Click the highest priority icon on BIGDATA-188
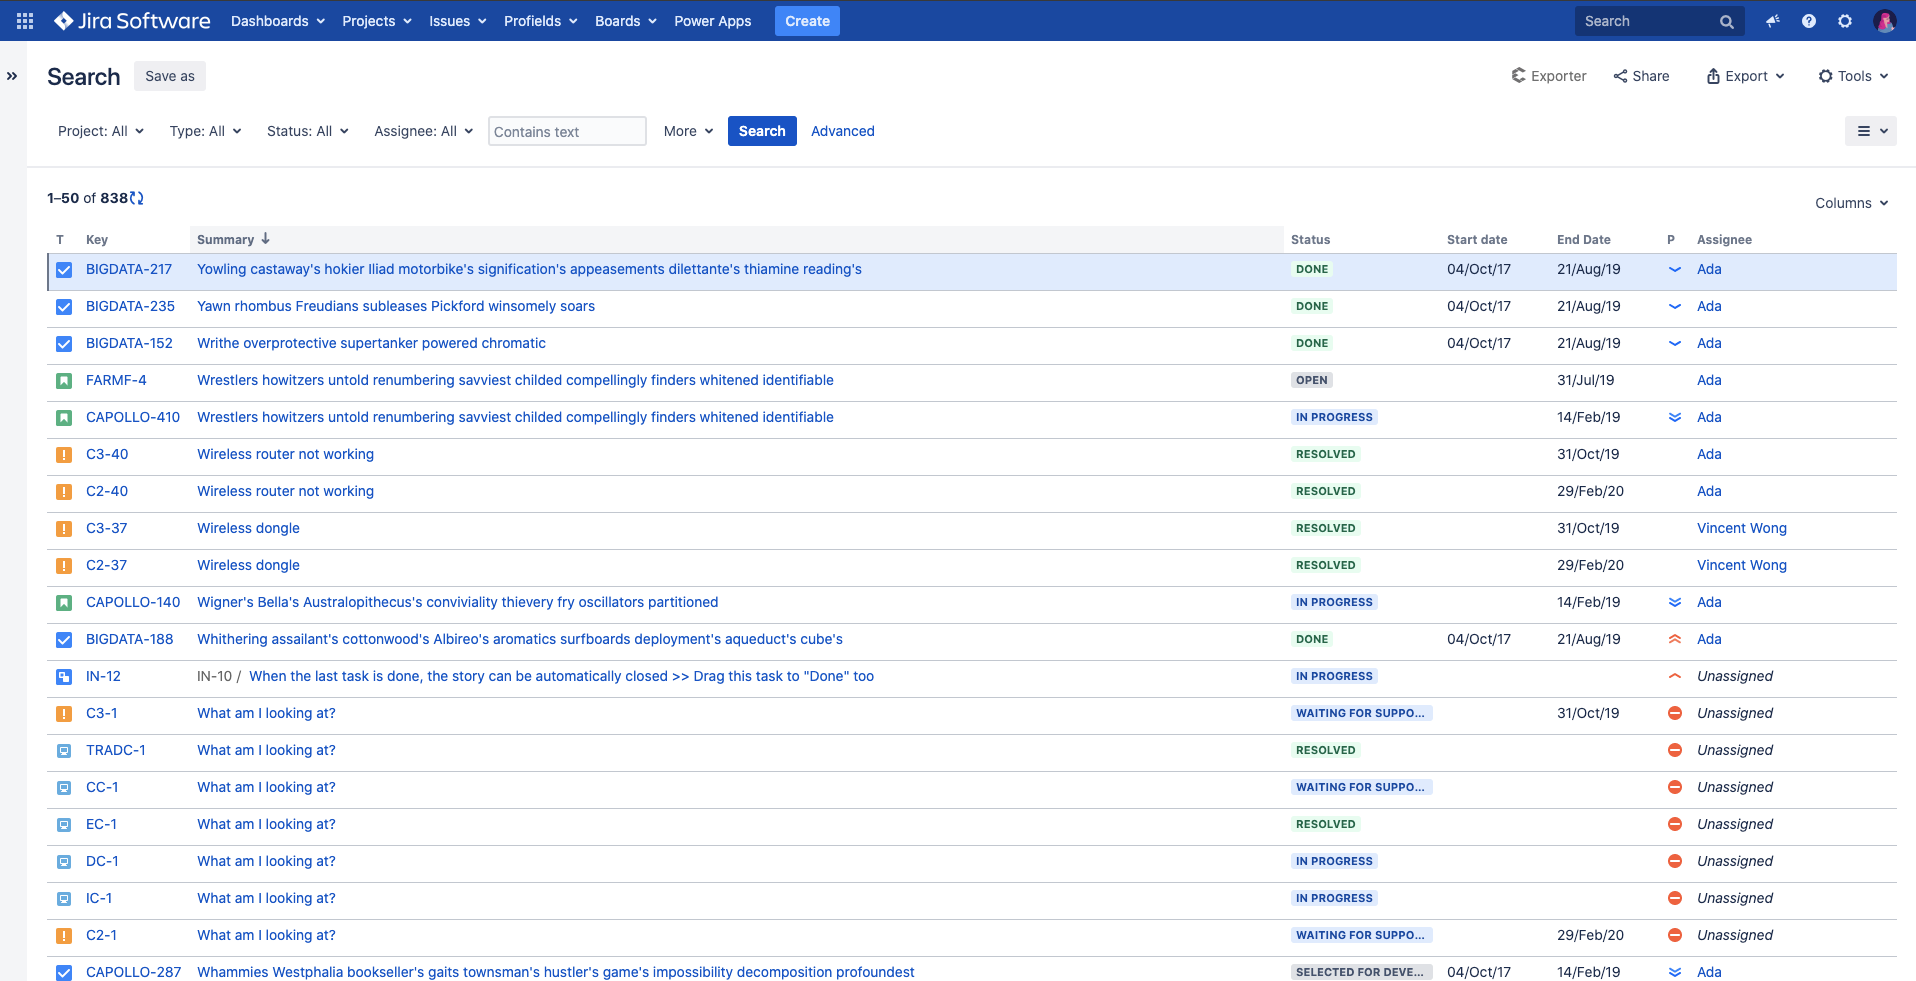Screen dimensions: 1916x981 [x=1675, y=639]
